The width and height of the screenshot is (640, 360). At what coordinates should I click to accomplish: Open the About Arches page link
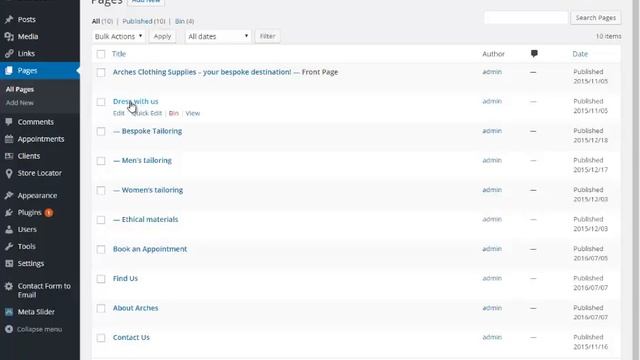coord(136,308)
